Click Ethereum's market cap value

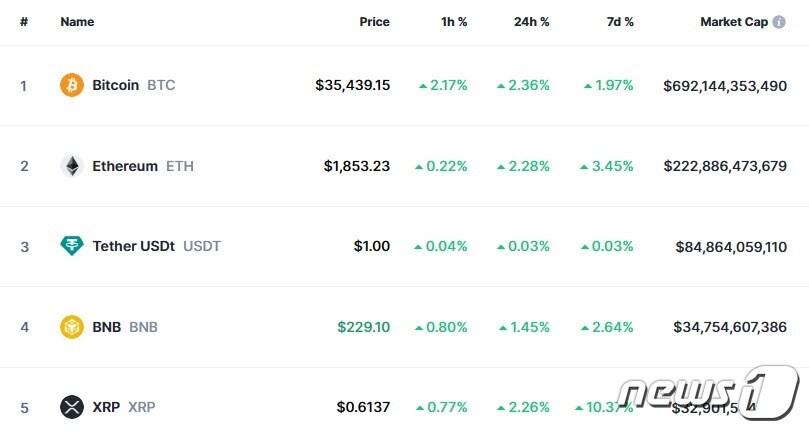[724, 166]
